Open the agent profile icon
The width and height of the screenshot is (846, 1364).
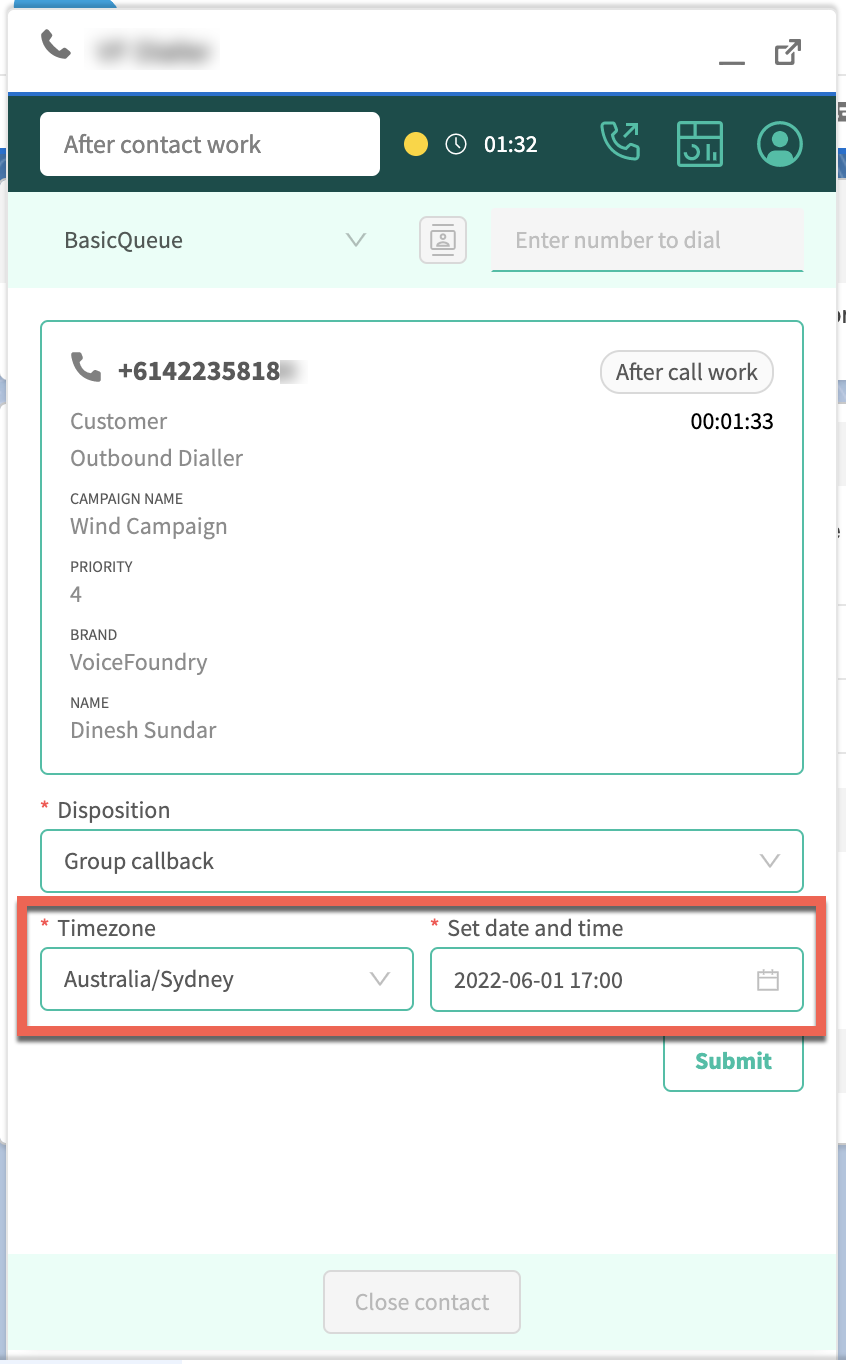point(780,143)
